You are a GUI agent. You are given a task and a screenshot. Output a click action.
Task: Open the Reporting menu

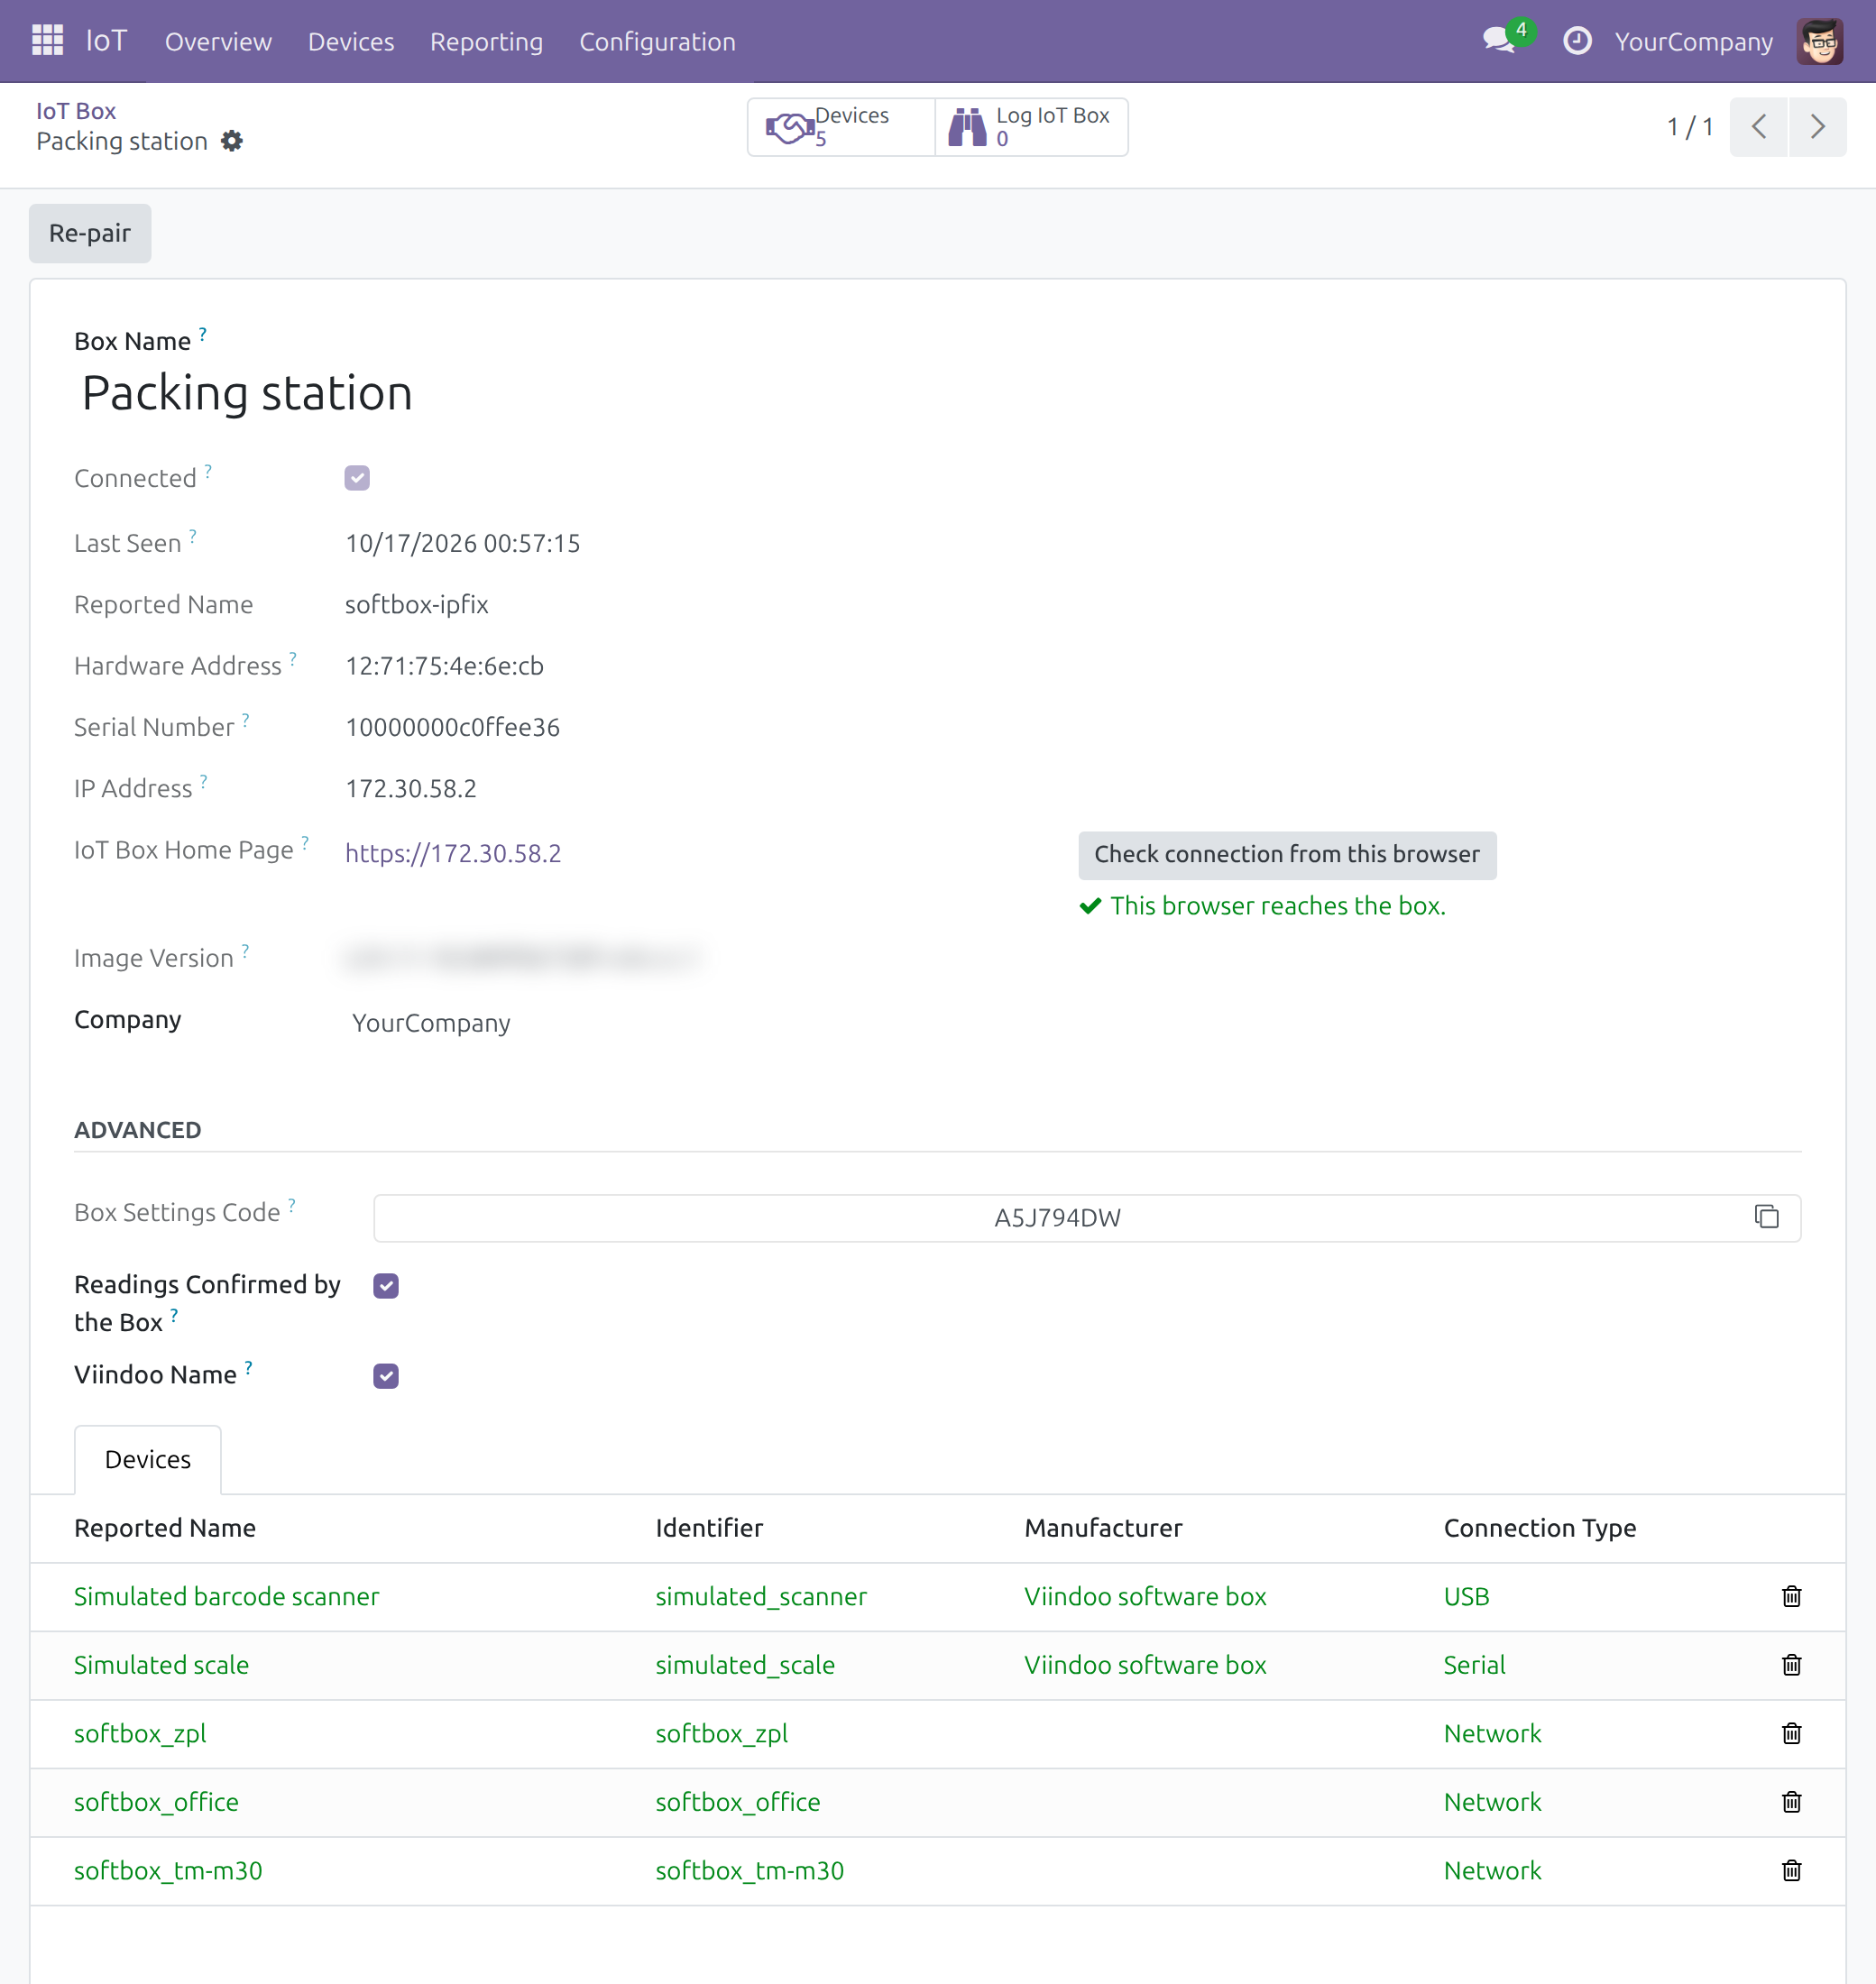pos(487,42)
